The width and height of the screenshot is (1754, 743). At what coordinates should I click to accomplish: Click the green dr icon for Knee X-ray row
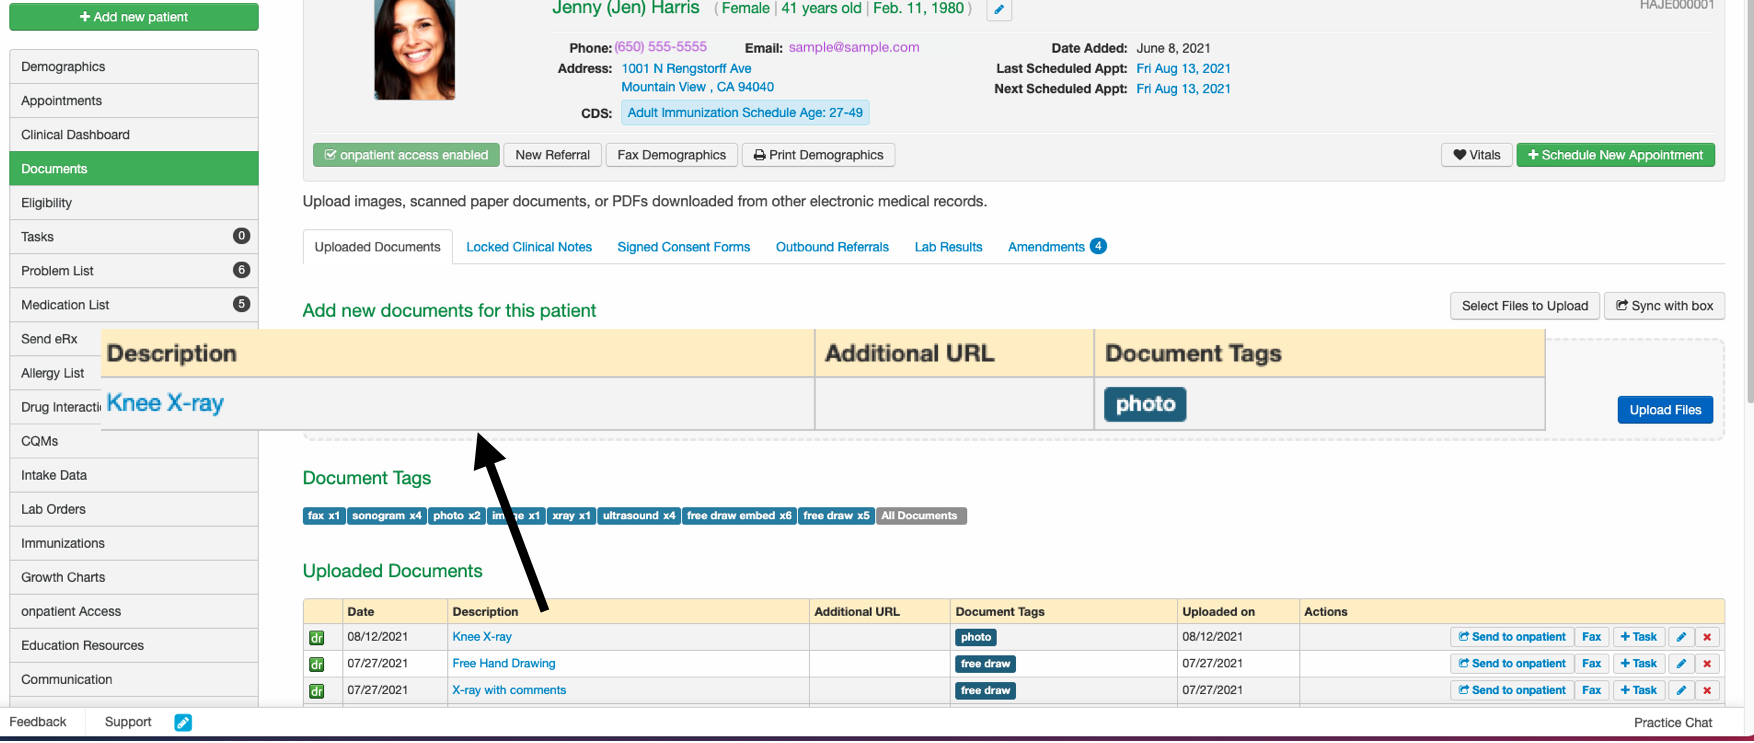click(x=317, y=638)
